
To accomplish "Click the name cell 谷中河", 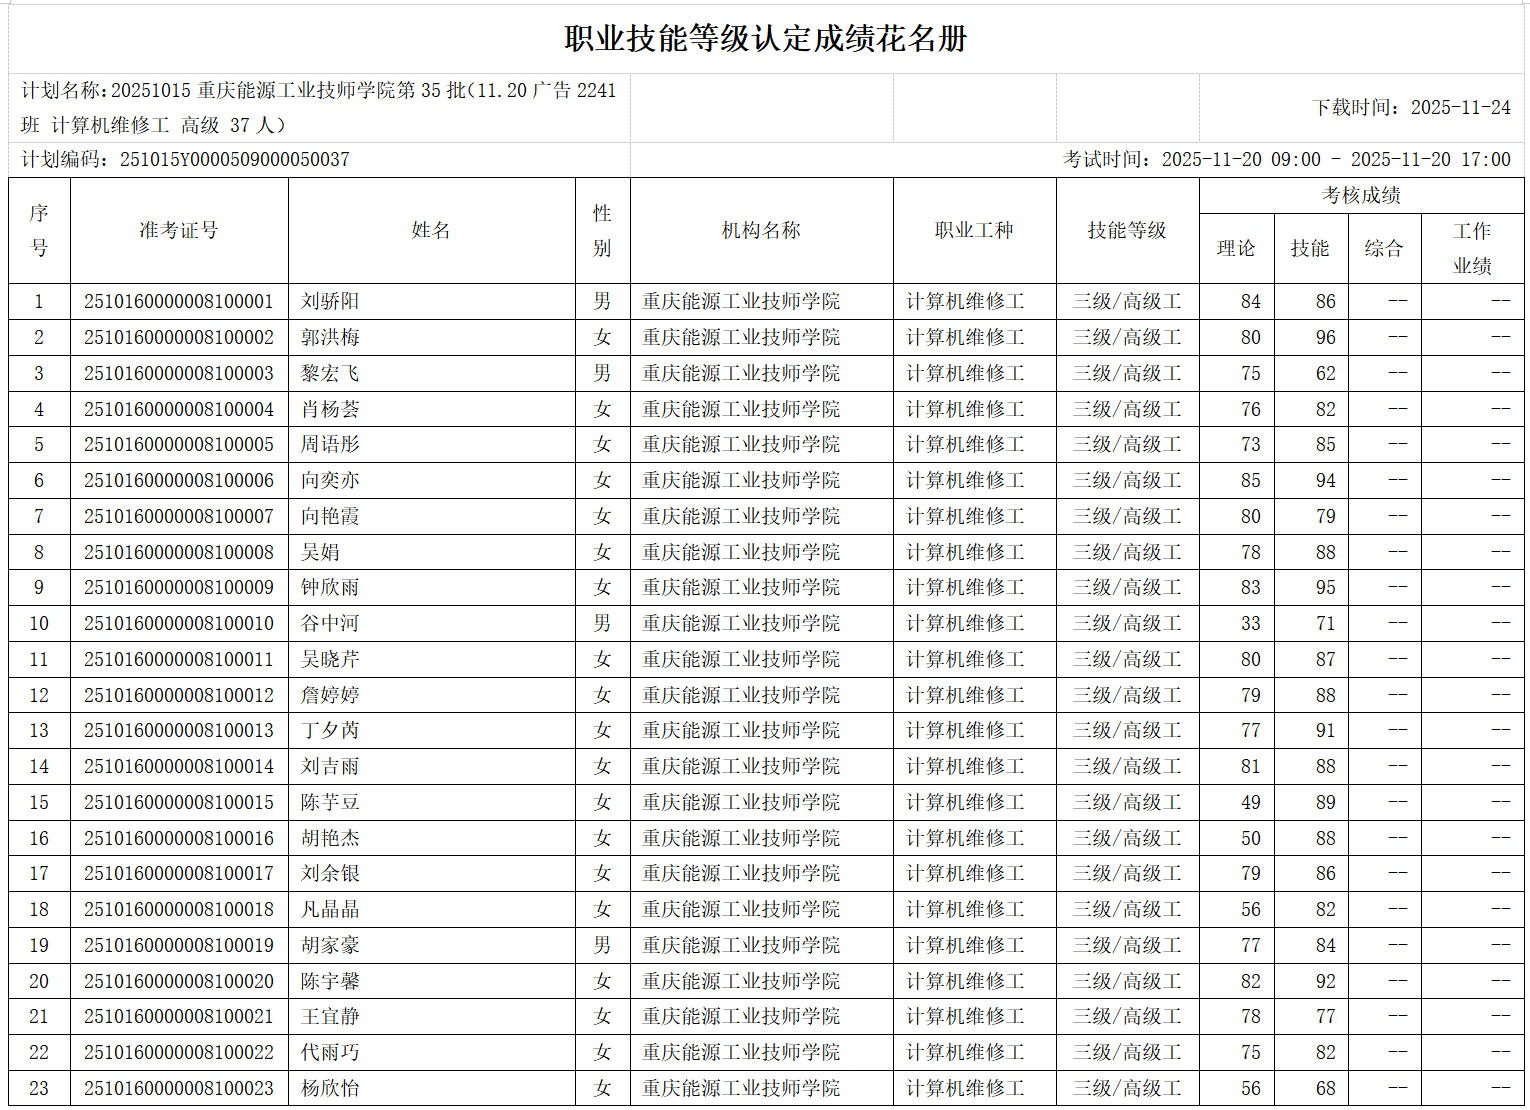I will tap(330, 624).
